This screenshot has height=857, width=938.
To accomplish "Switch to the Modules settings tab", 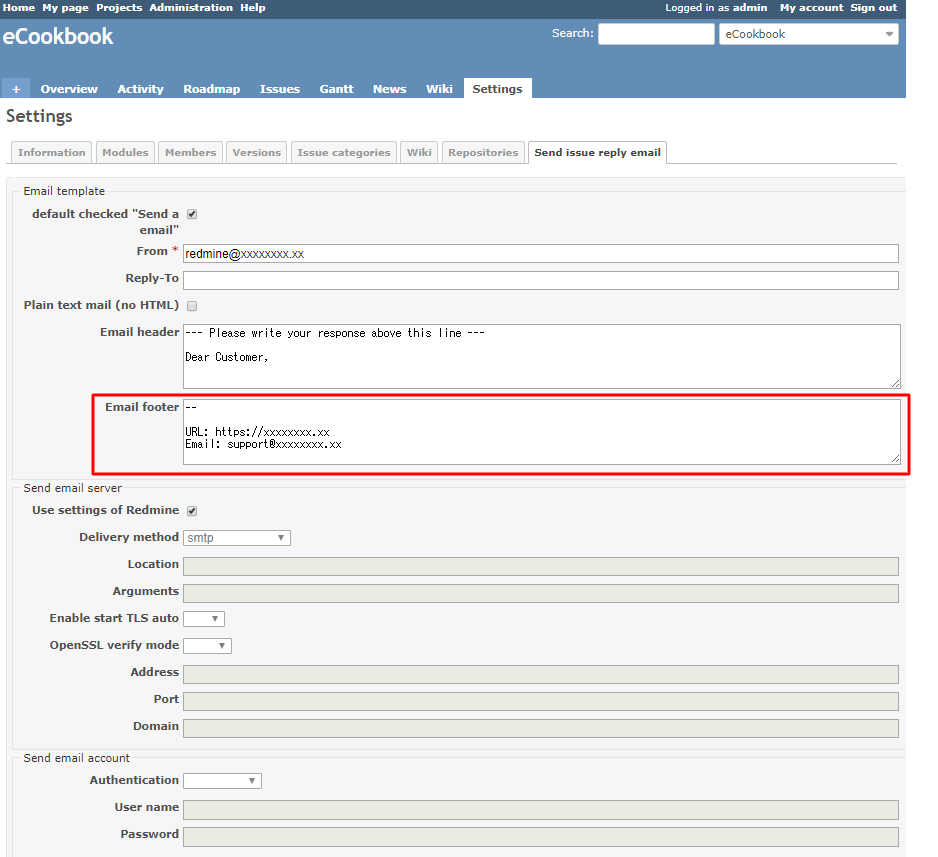I will coord(125,152).
